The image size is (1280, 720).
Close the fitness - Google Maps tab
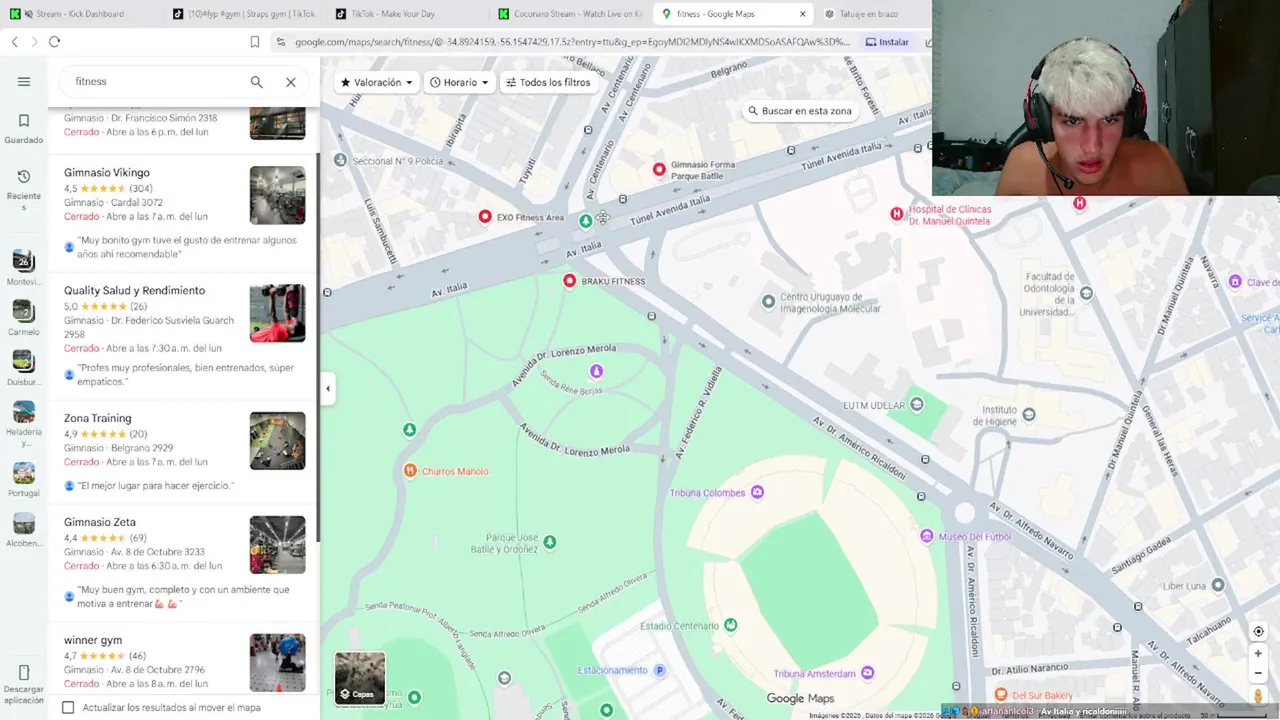(802, 14)
